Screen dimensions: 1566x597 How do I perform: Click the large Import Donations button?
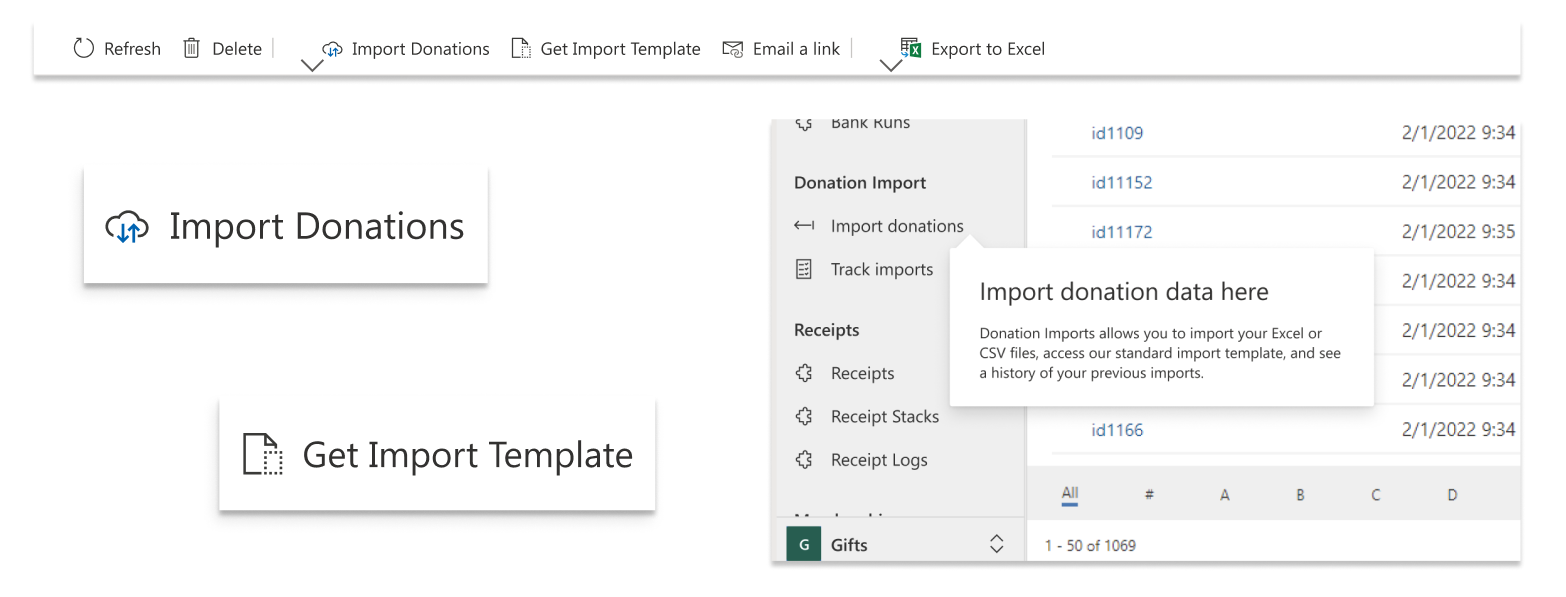pyautogui.click(x=285, y=226)
